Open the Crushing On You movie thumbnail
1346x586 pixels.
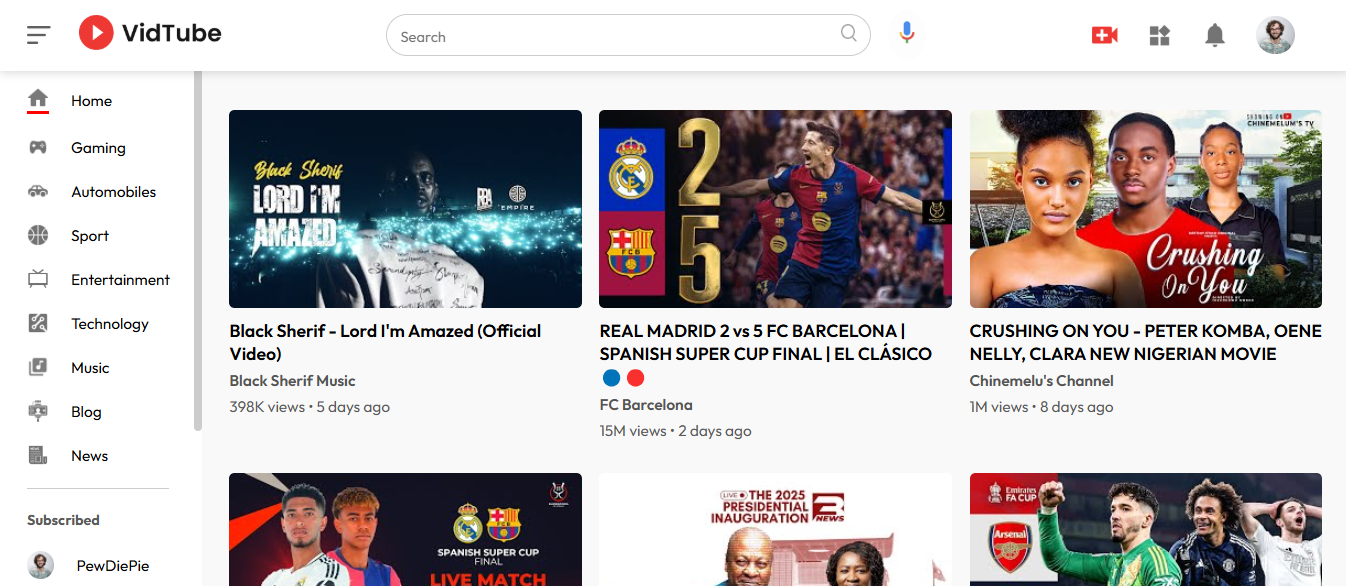[1146, 209]
